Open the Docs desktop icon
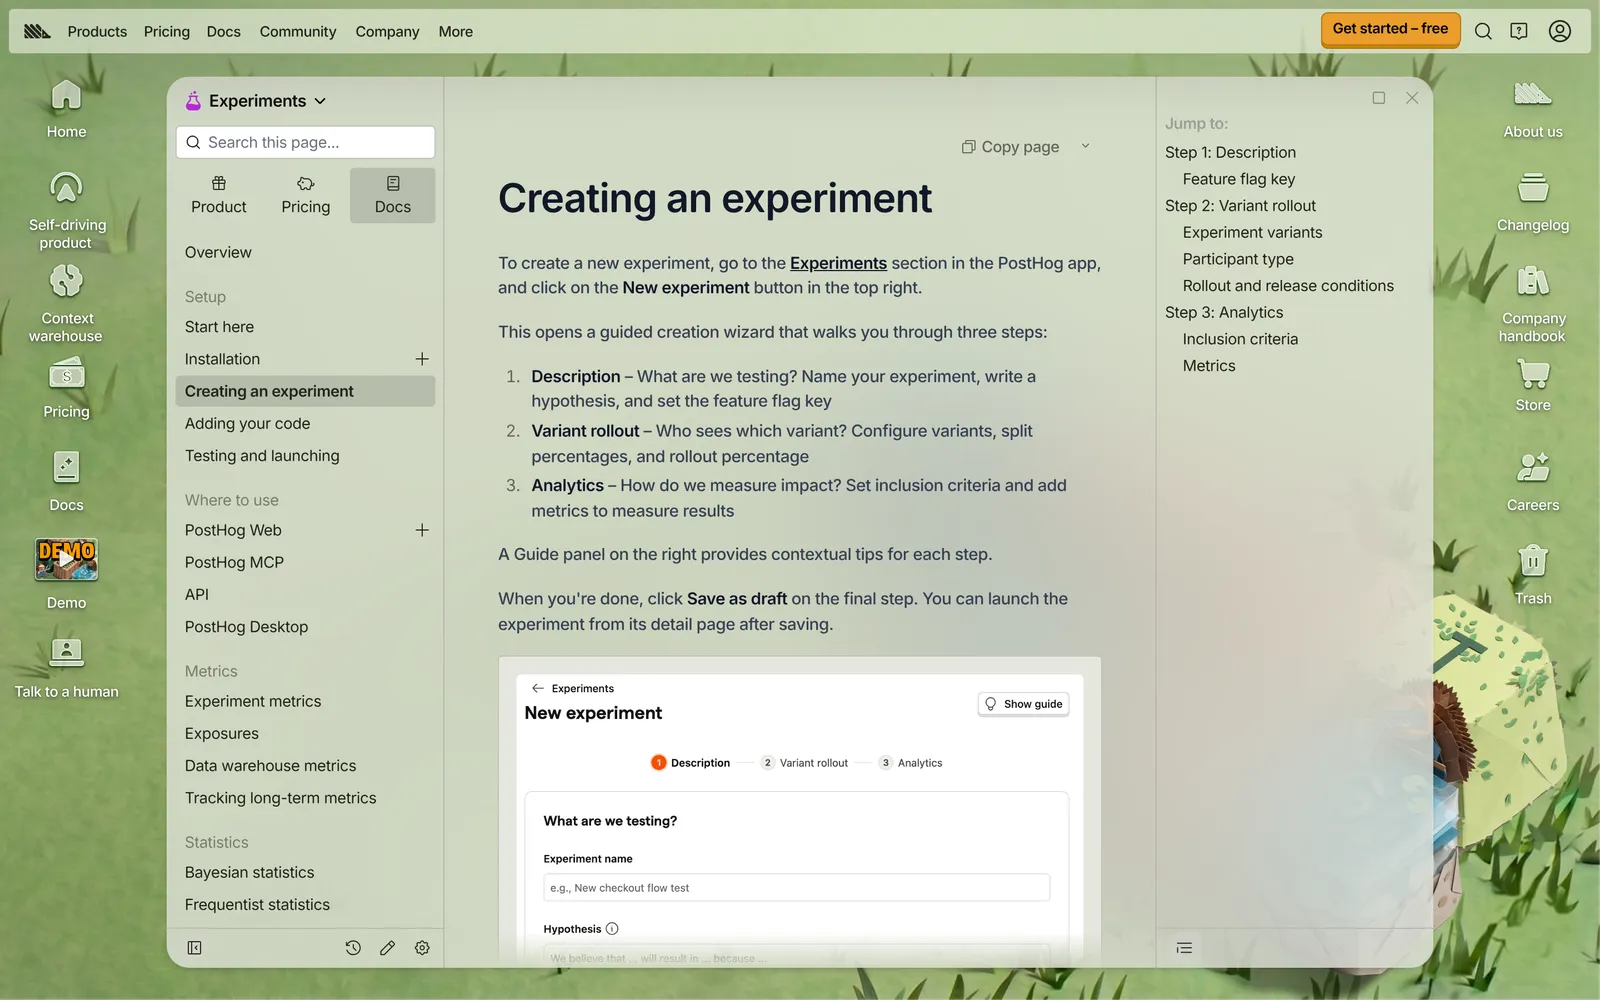Screen dimensions: 1600x1000 pos(66,481)
